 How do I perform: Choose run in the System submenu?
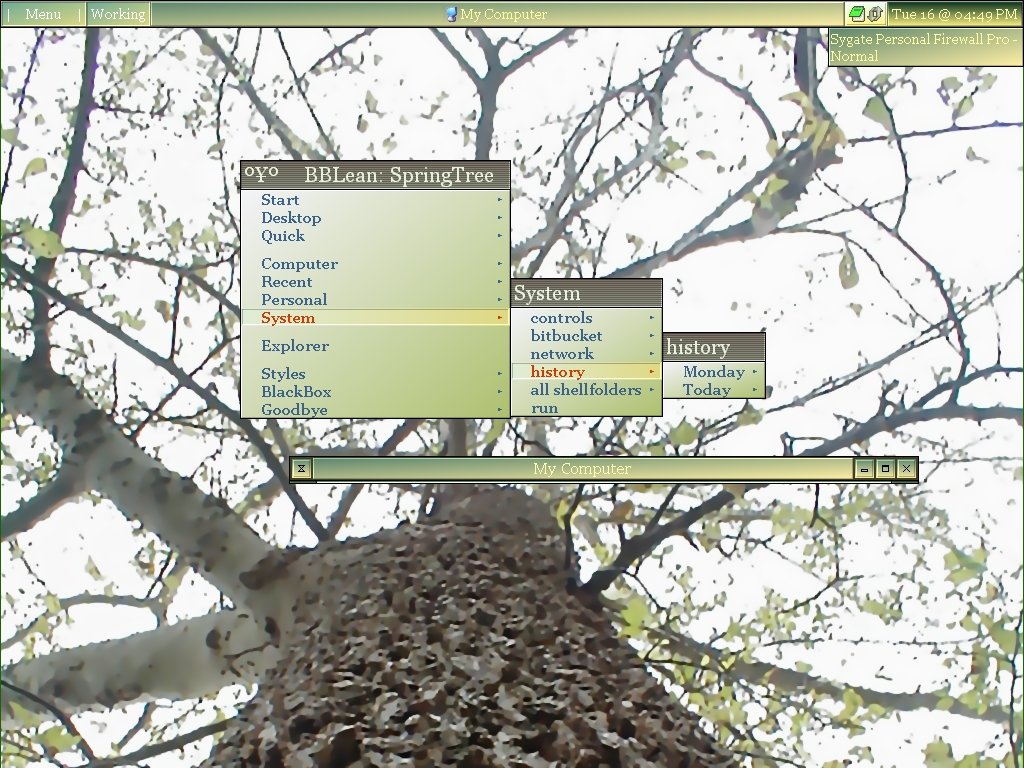pos(586,408)
